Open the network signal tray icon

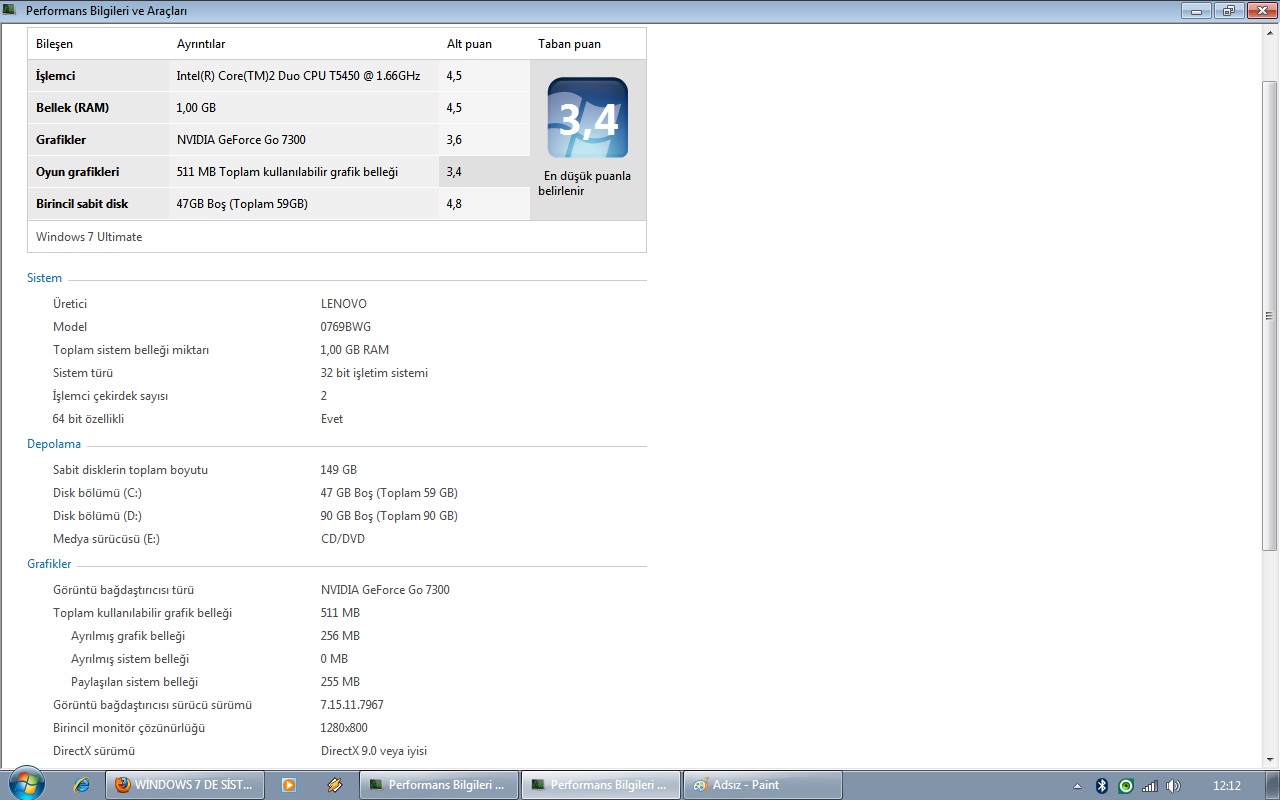[x=1150, y=786]
